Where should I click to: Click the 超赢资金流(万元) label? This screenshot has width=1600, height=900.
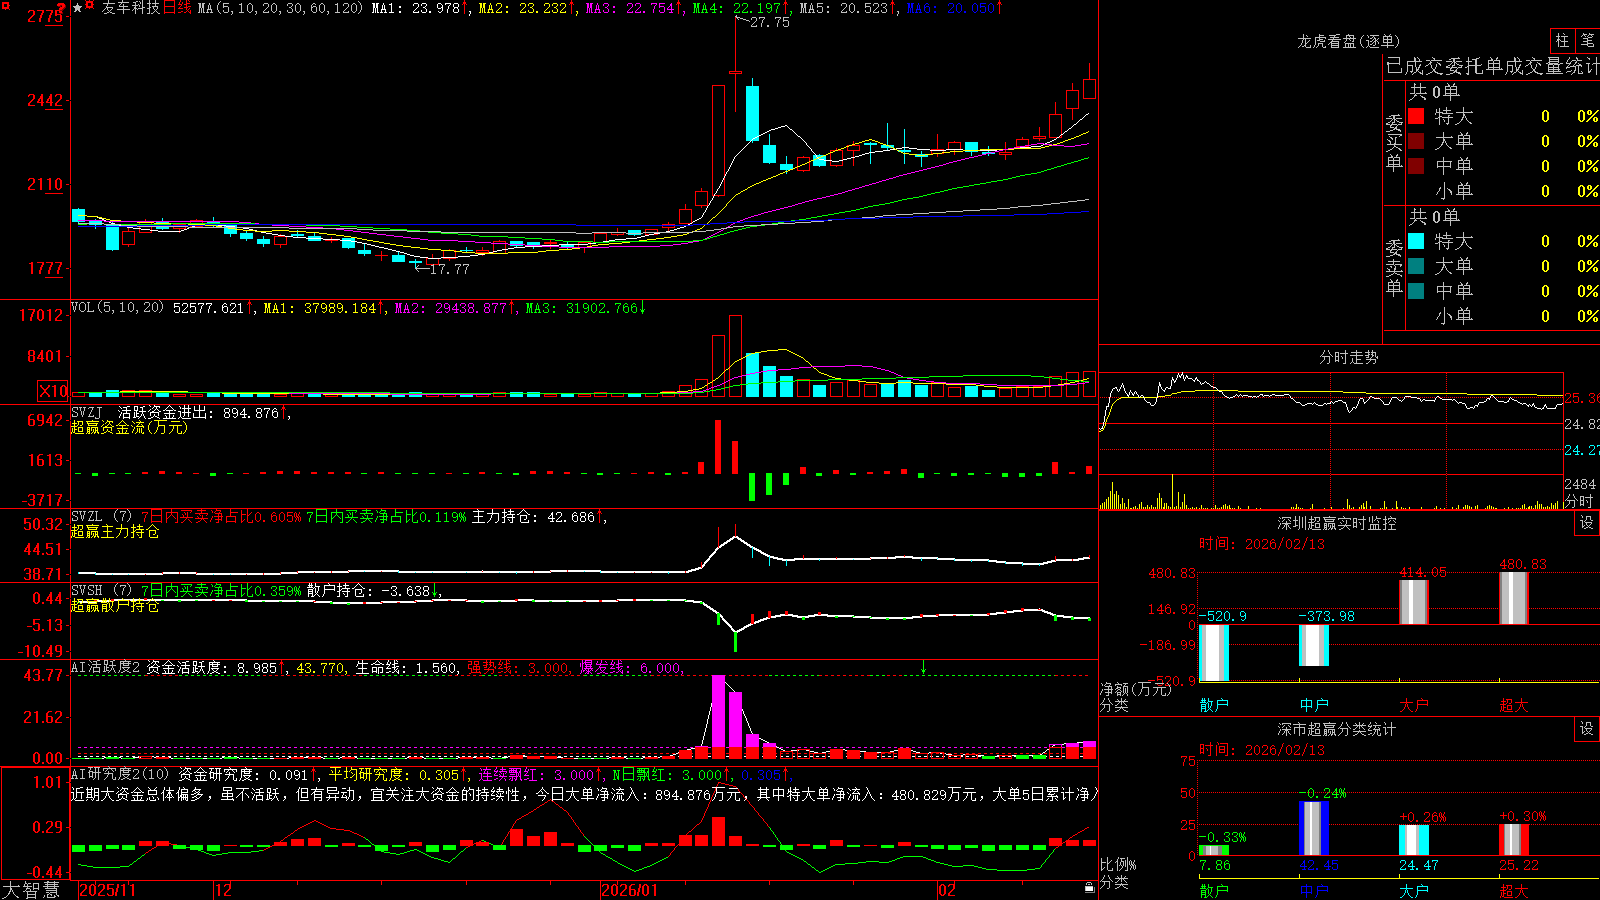[x=129, y=428]
